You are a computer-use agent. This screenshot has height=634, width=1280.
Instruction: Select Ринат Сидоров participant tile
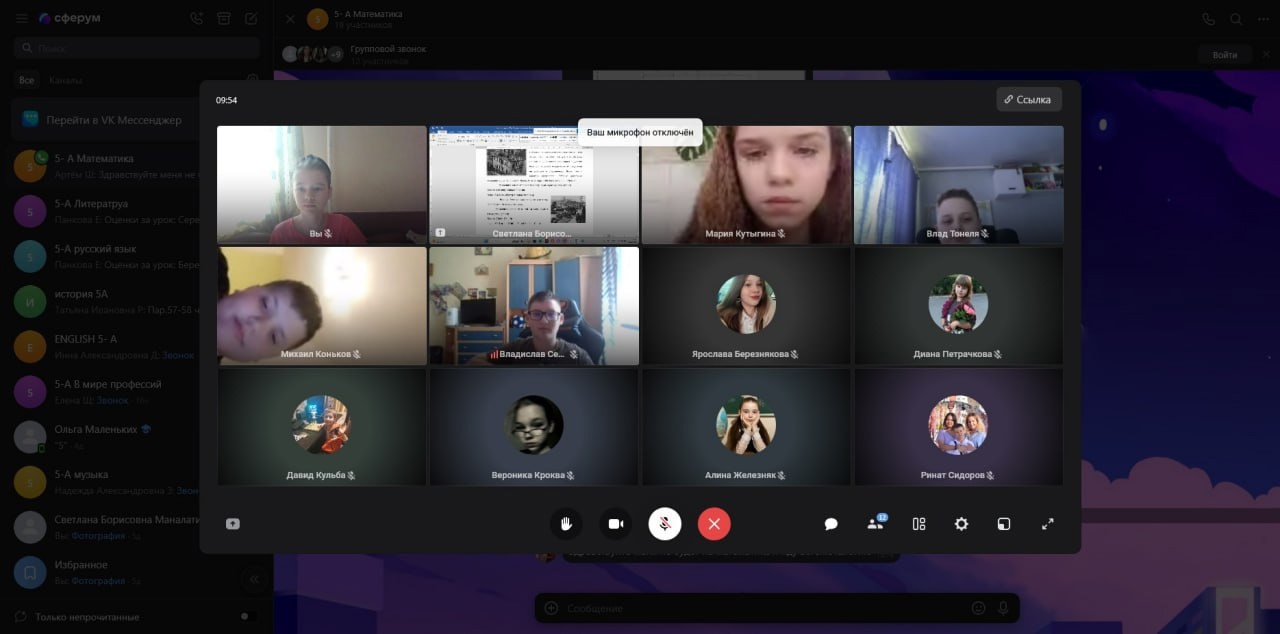point(958,427)
